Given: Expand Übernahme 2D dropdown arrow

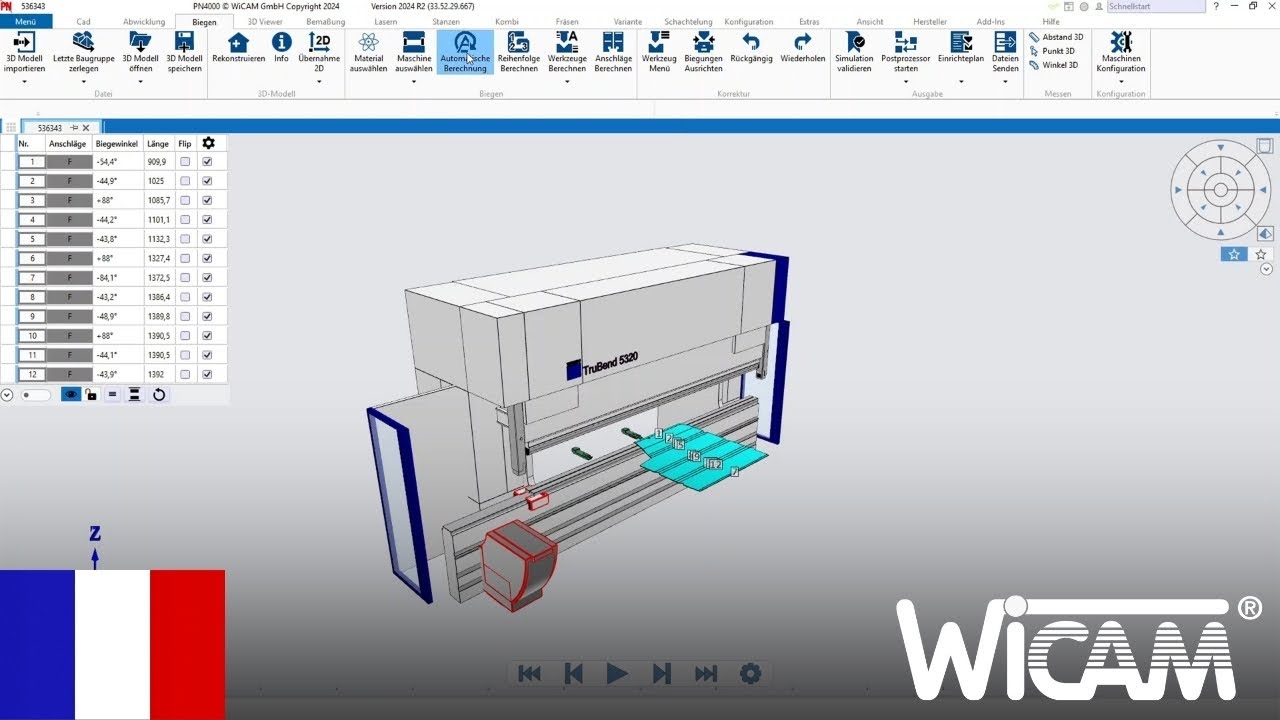Looking at the screenshot, I should coord(319,82).
